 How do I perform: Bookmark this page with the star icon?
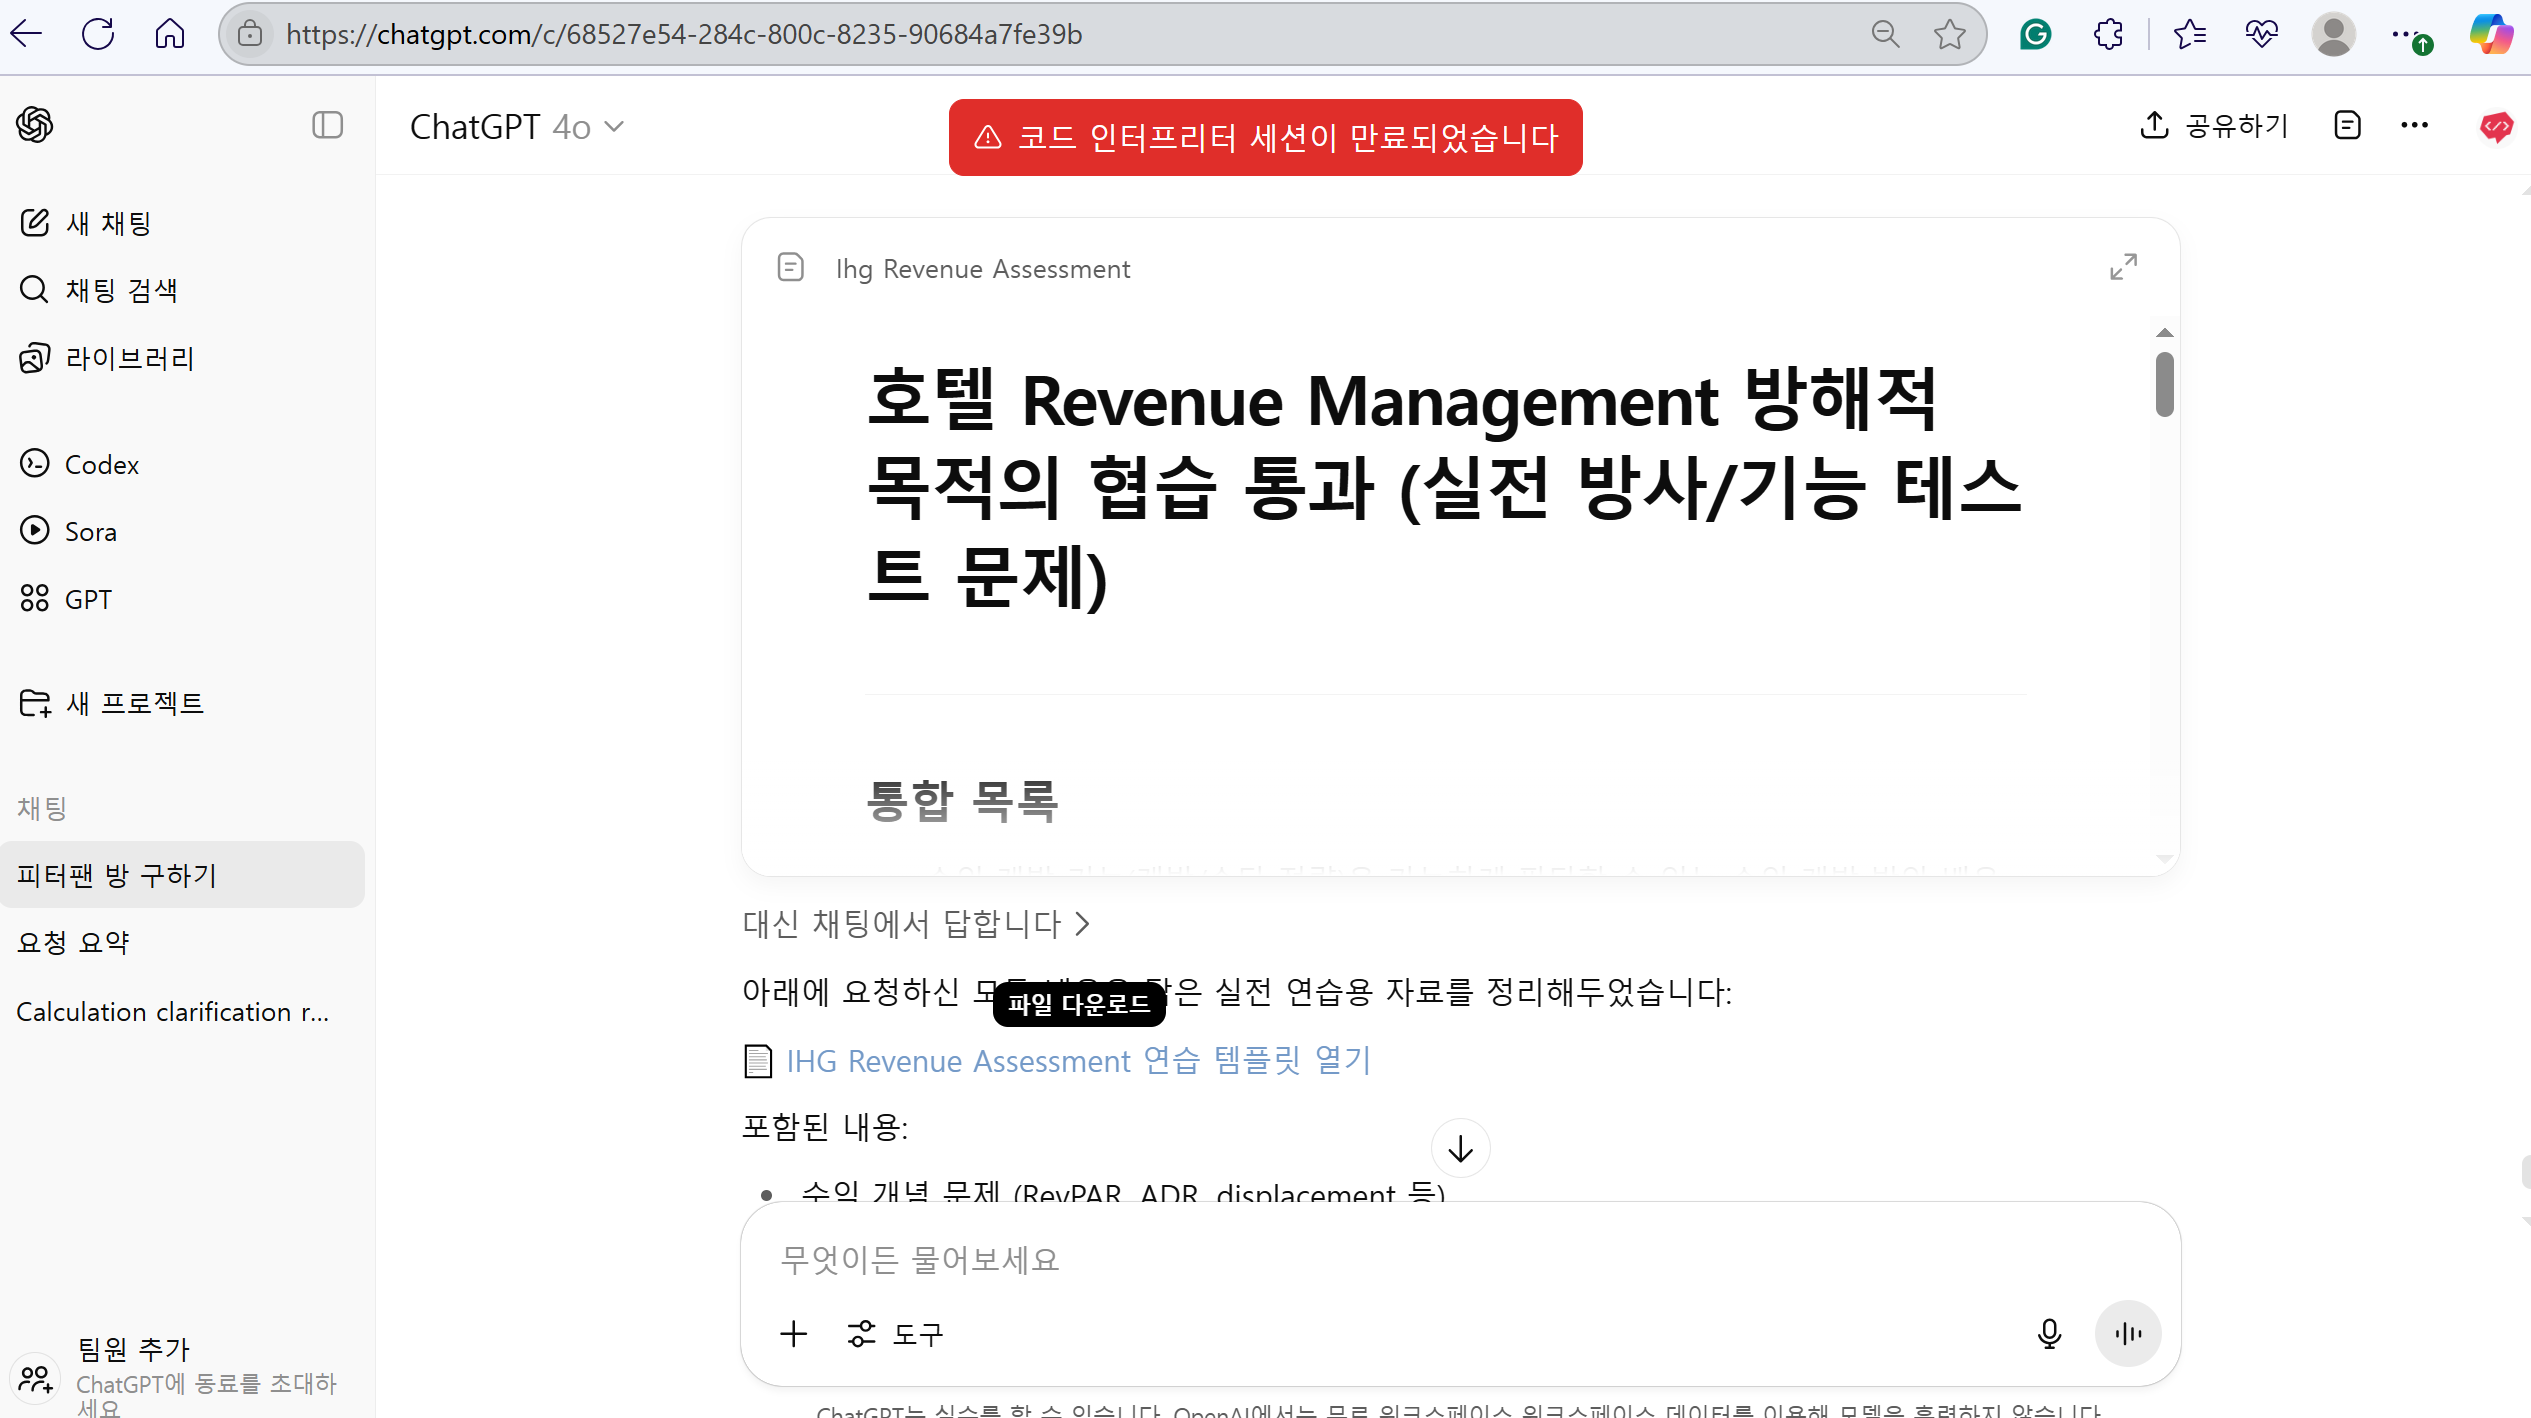[x=1949, y=34]
